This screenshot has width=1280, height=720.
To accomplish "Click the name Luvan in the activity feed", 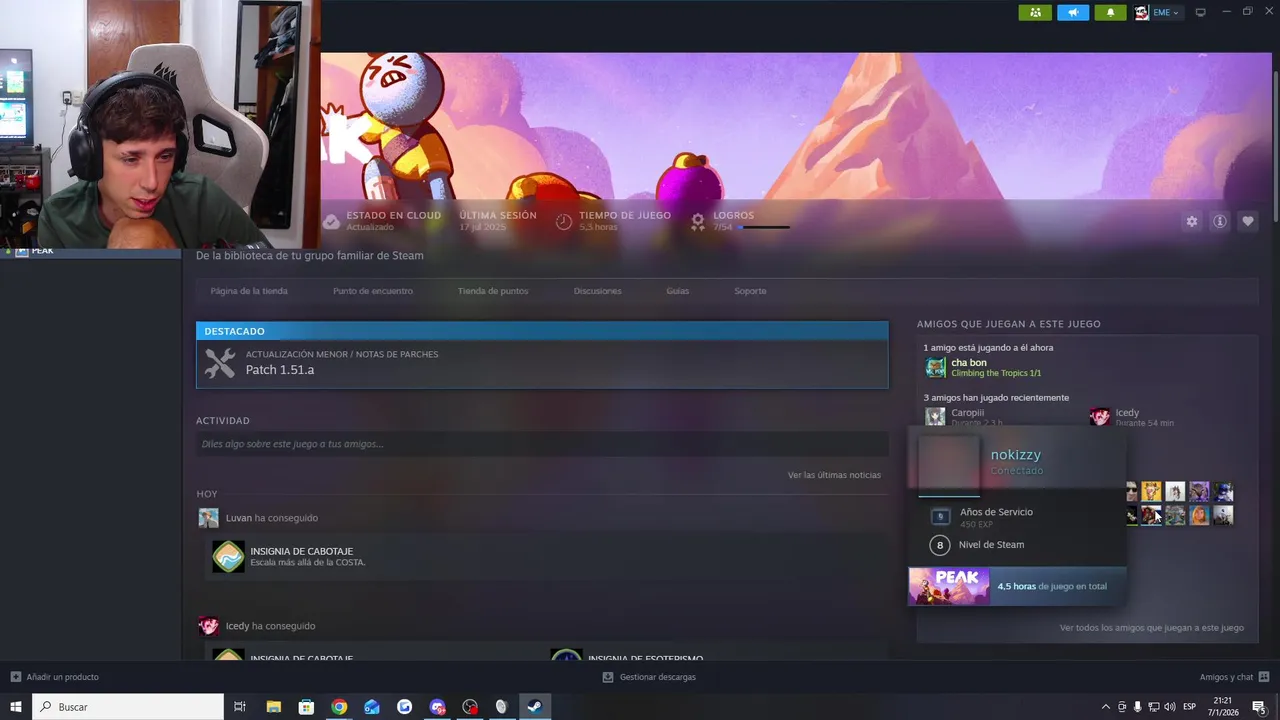I will click(239, 518).
